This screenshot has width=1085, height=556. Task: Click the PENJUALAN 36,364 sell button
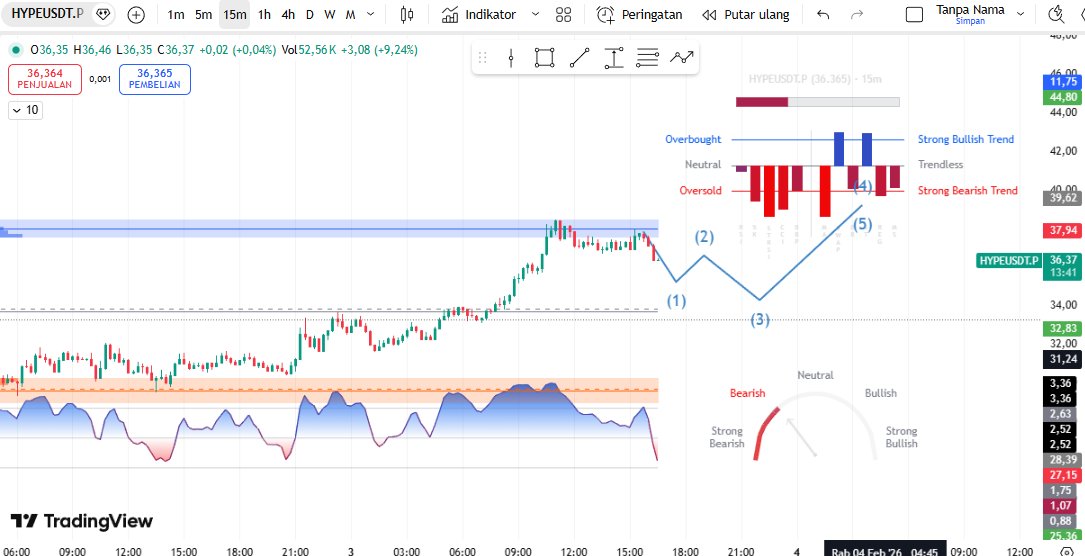click(45, 79)
